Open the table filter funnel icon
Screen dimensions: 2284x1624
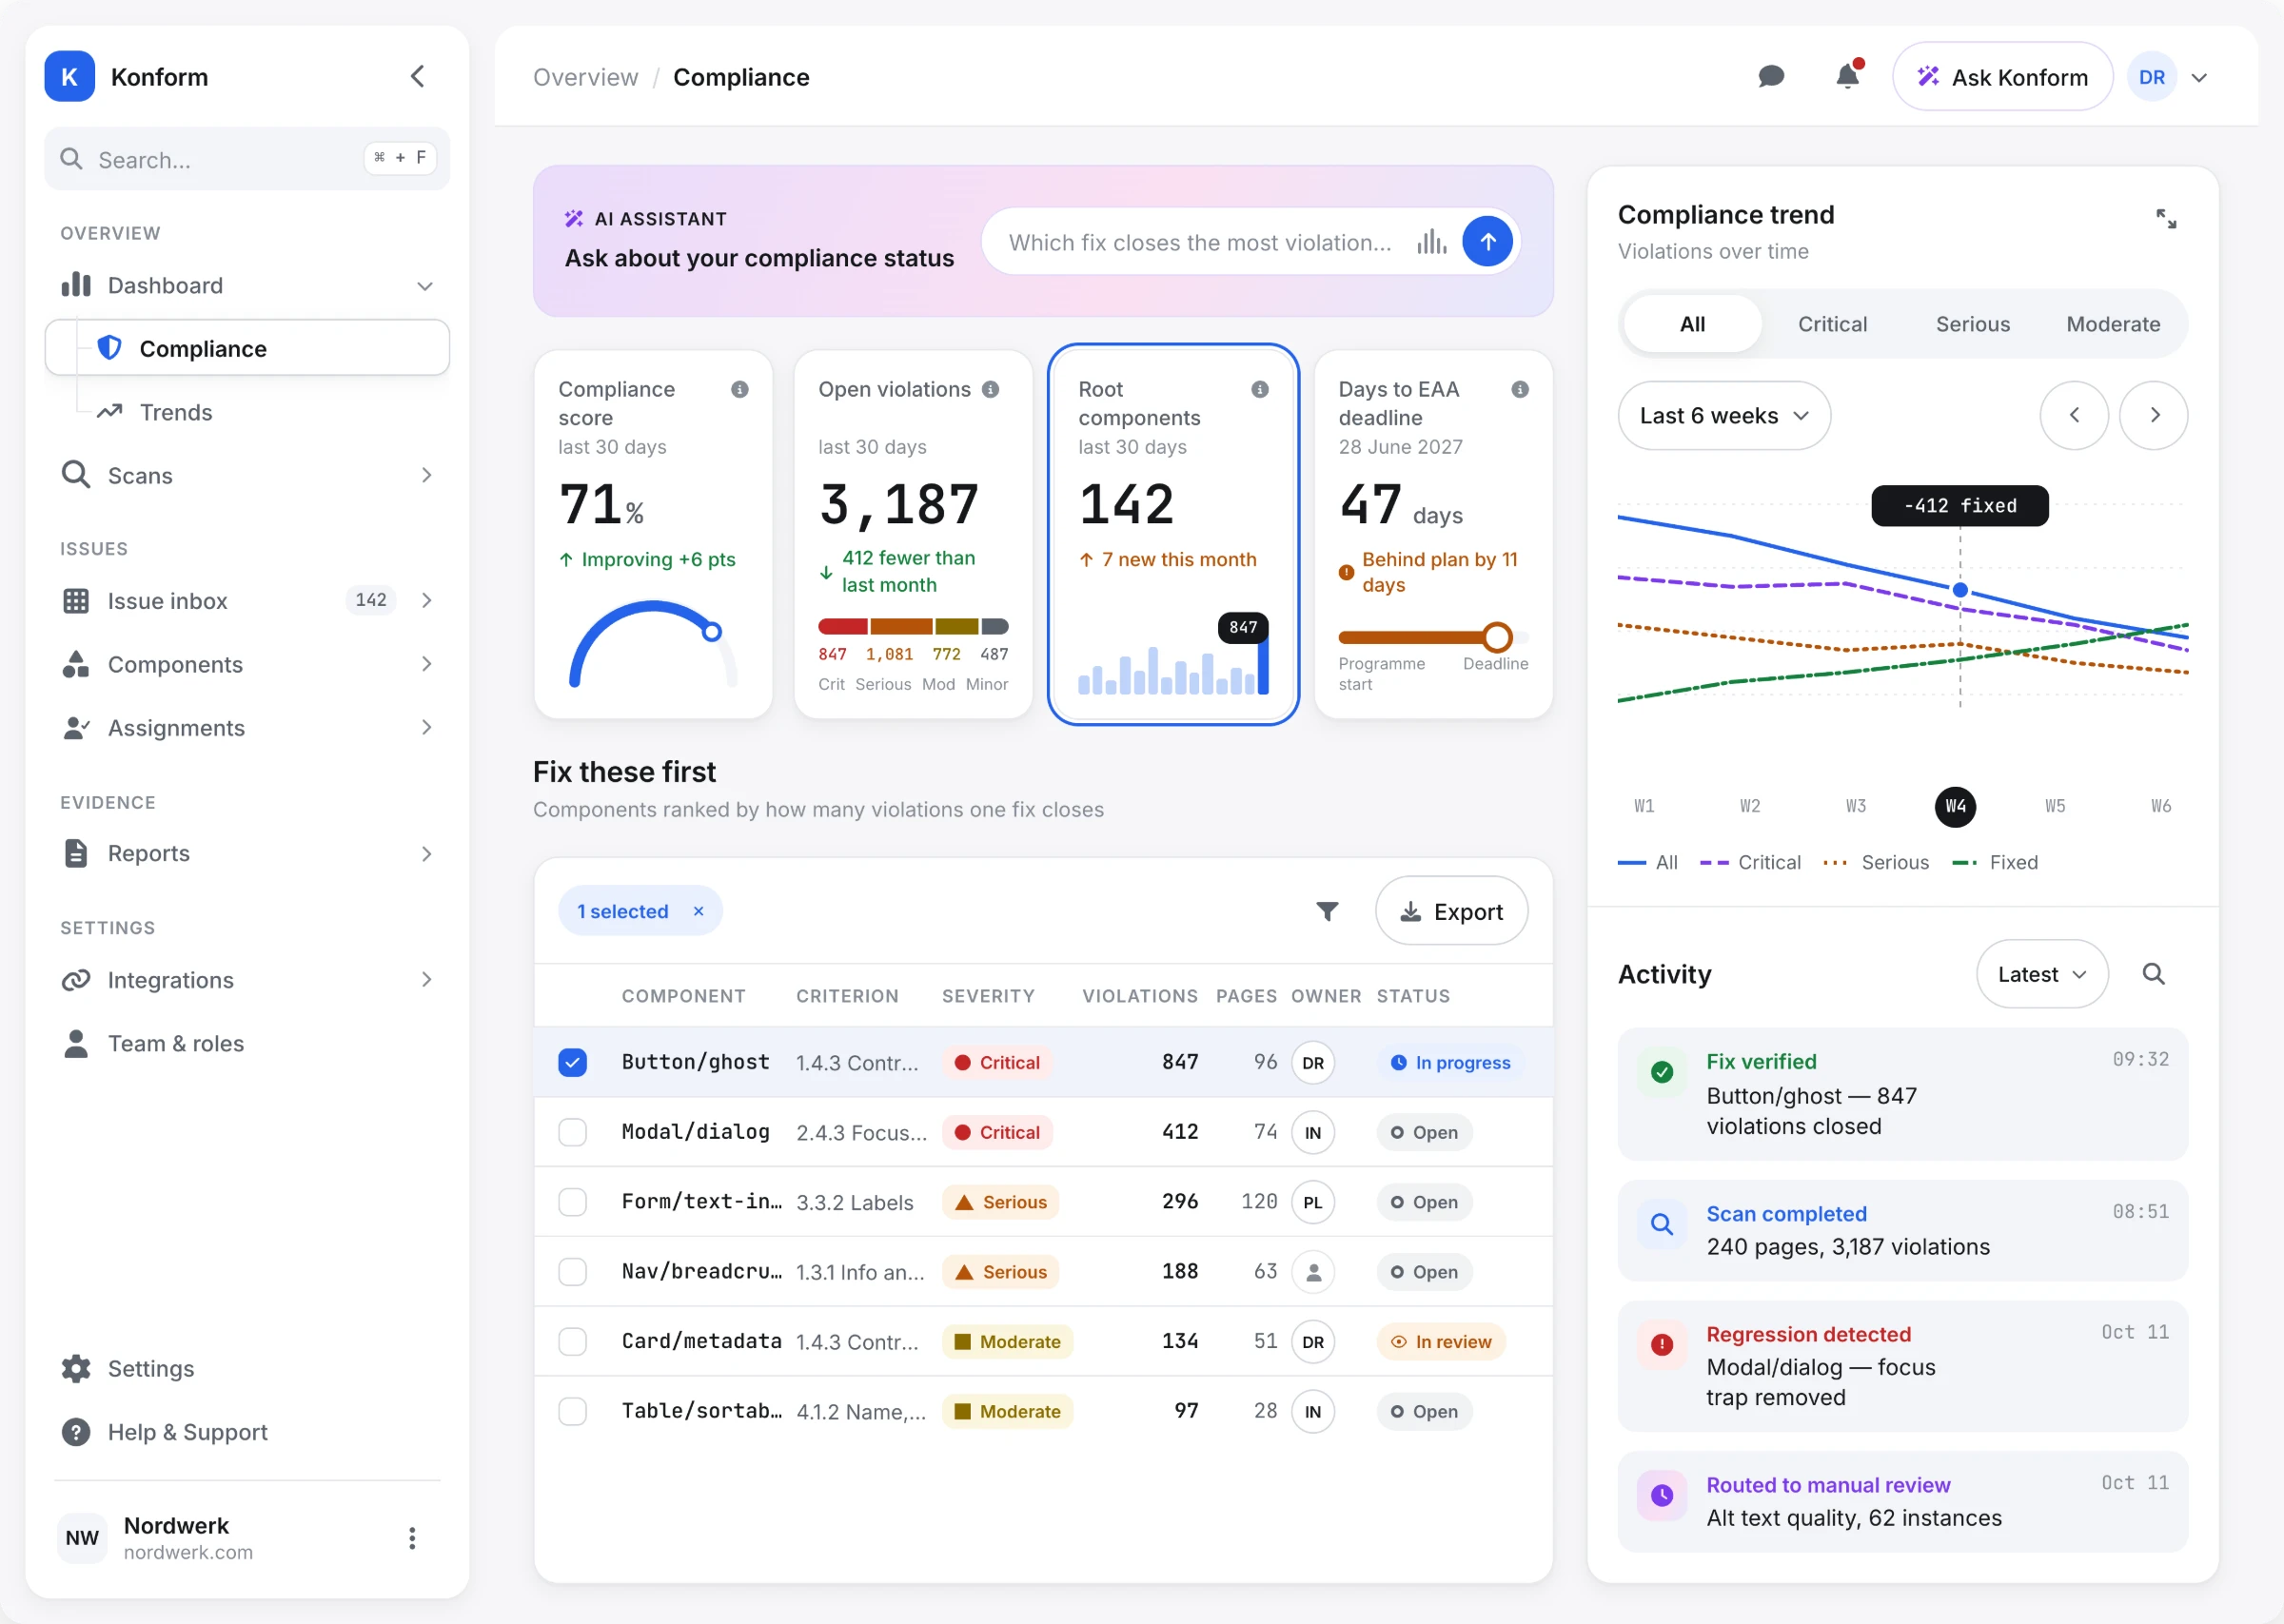point(1327,911)
